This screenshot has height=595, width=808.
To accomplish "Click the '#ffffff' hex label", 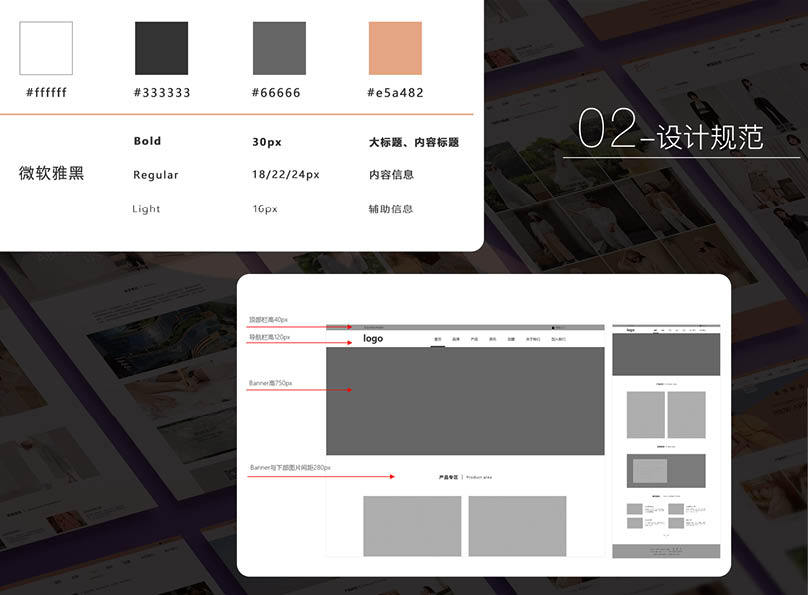I will pos(46,92).
